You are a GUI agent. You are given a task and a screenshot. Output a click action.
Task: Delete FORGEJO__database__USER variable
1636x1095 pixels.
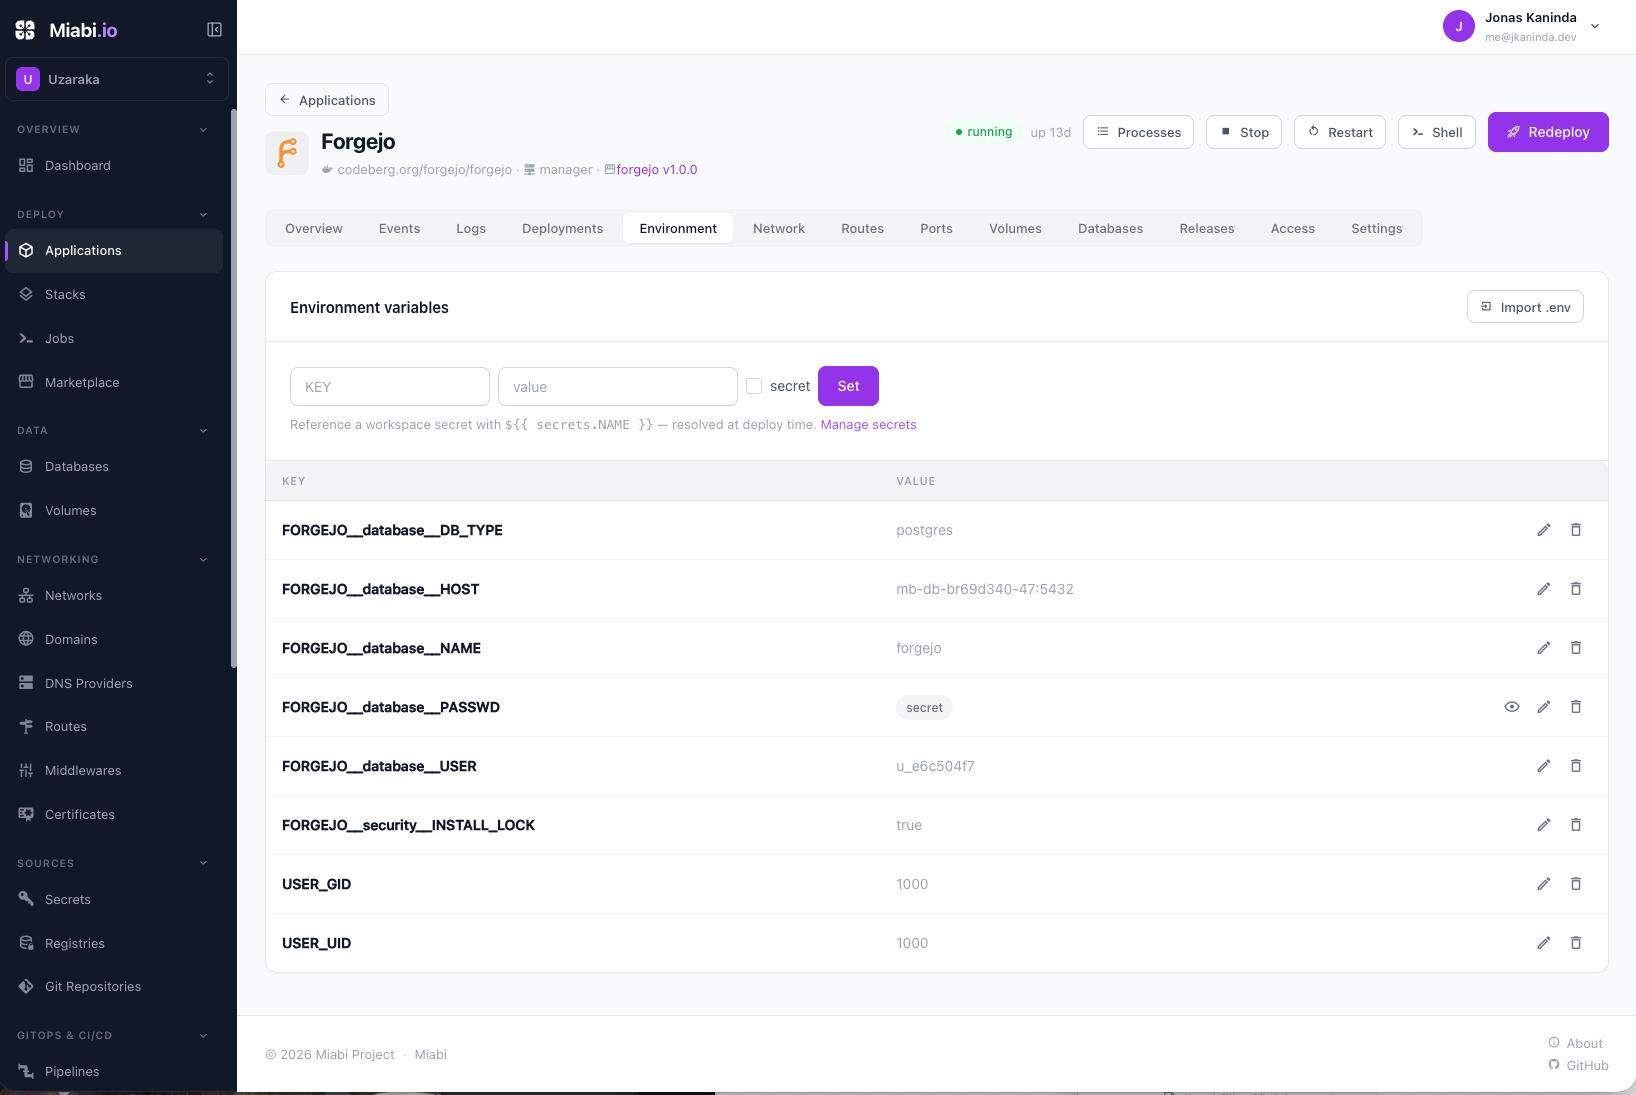tap(1576, 766)
